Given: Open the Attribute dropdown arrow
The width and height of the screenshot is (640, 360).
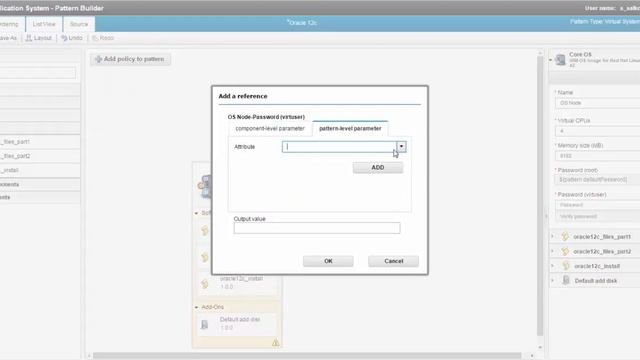Looking at the screenshot, I should pyautogui.click(x=401, y=147).
